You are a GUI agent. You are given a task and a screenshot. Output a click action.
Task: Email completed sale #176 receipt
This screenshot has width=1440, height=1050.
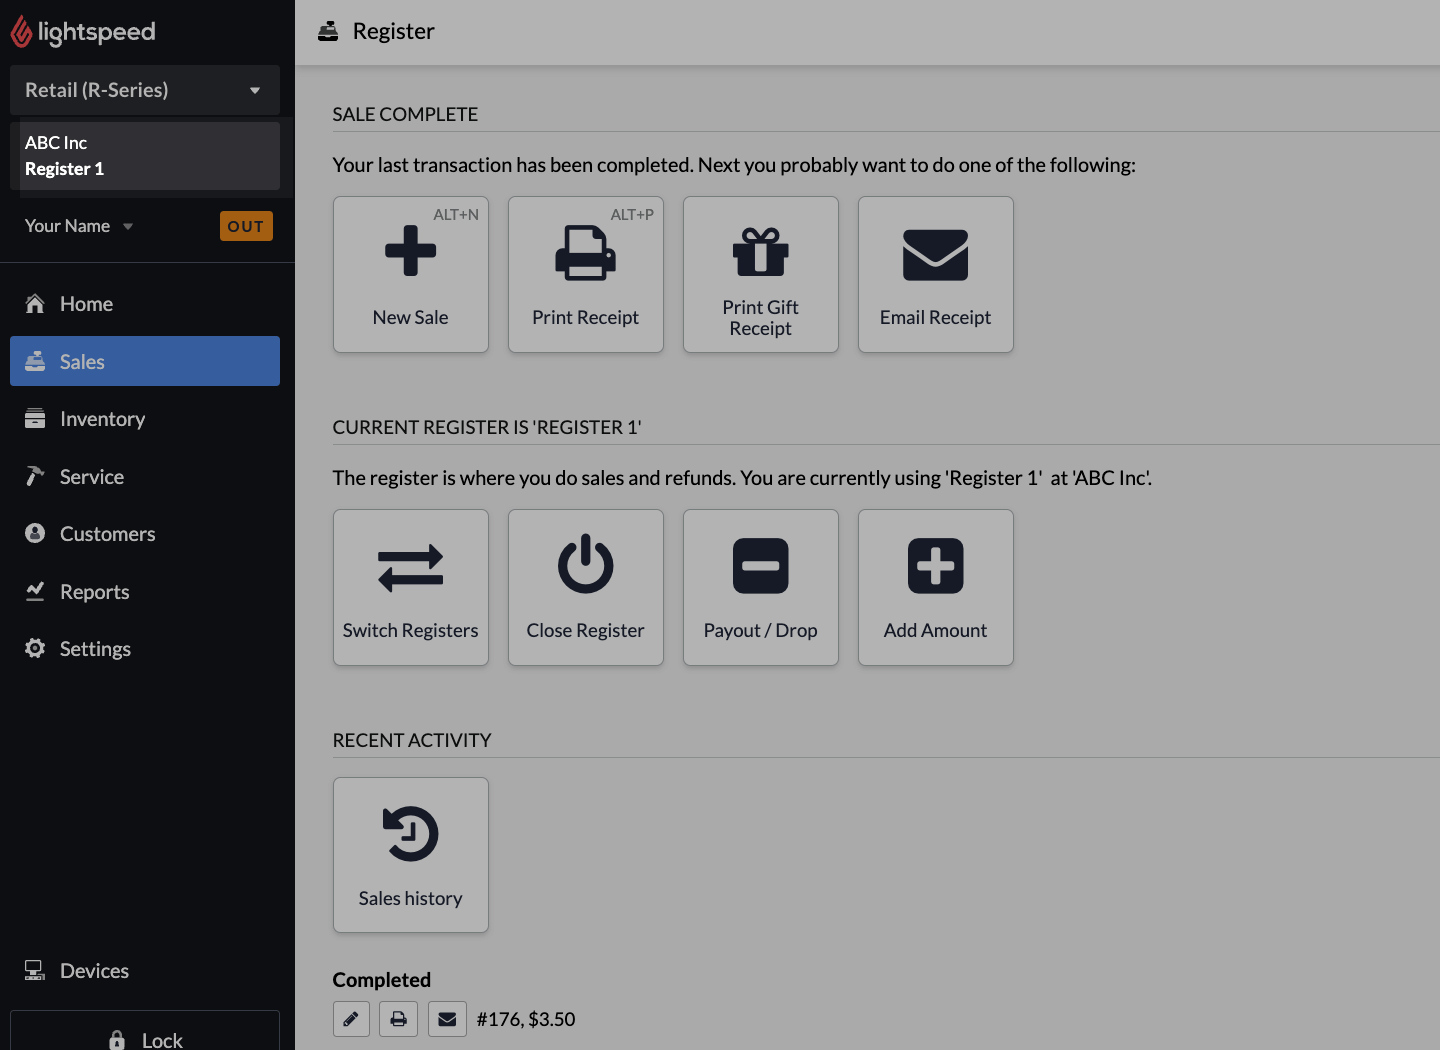click(x=447, y=1019)
